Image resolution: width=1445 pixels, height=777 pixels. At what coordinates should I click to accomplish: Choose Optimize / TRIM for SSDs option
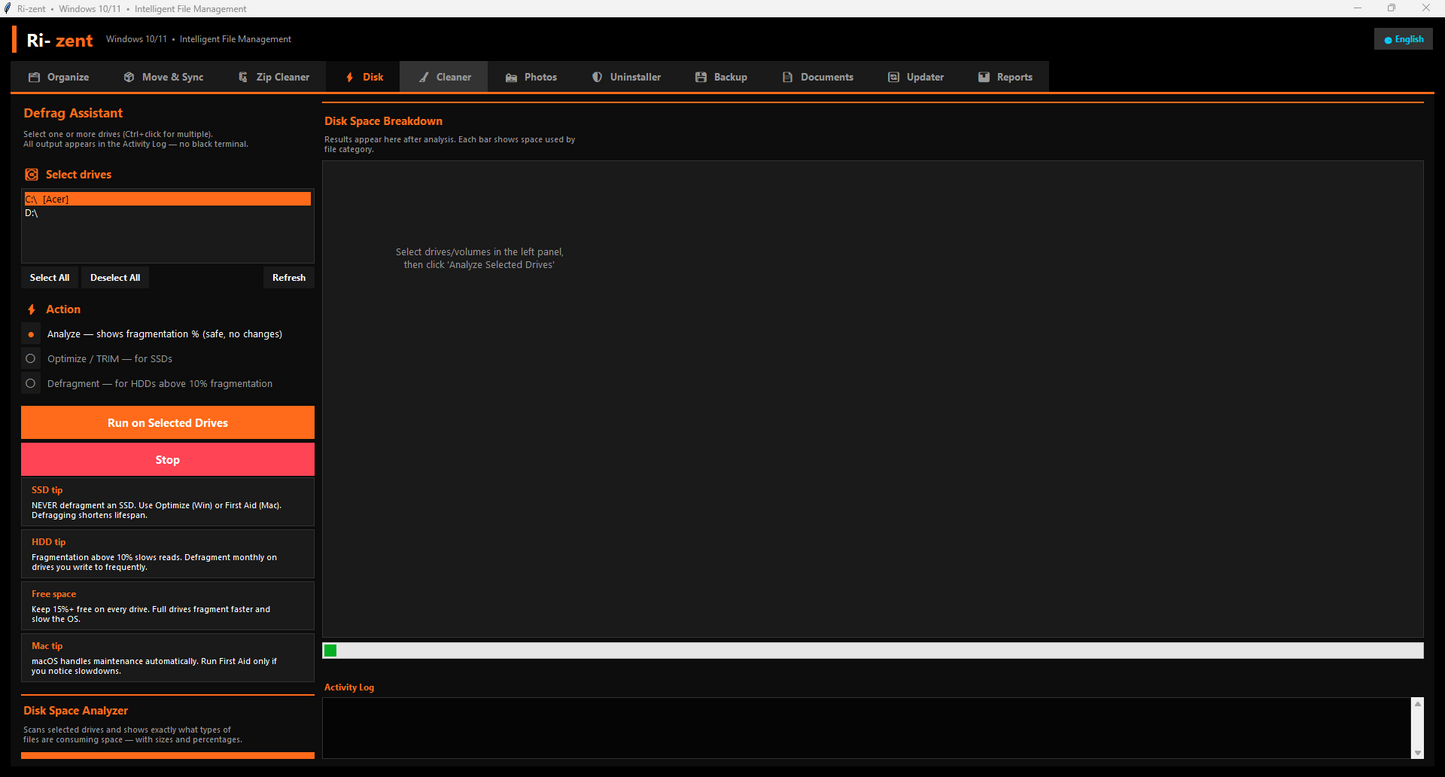click(x=32, y=358)
